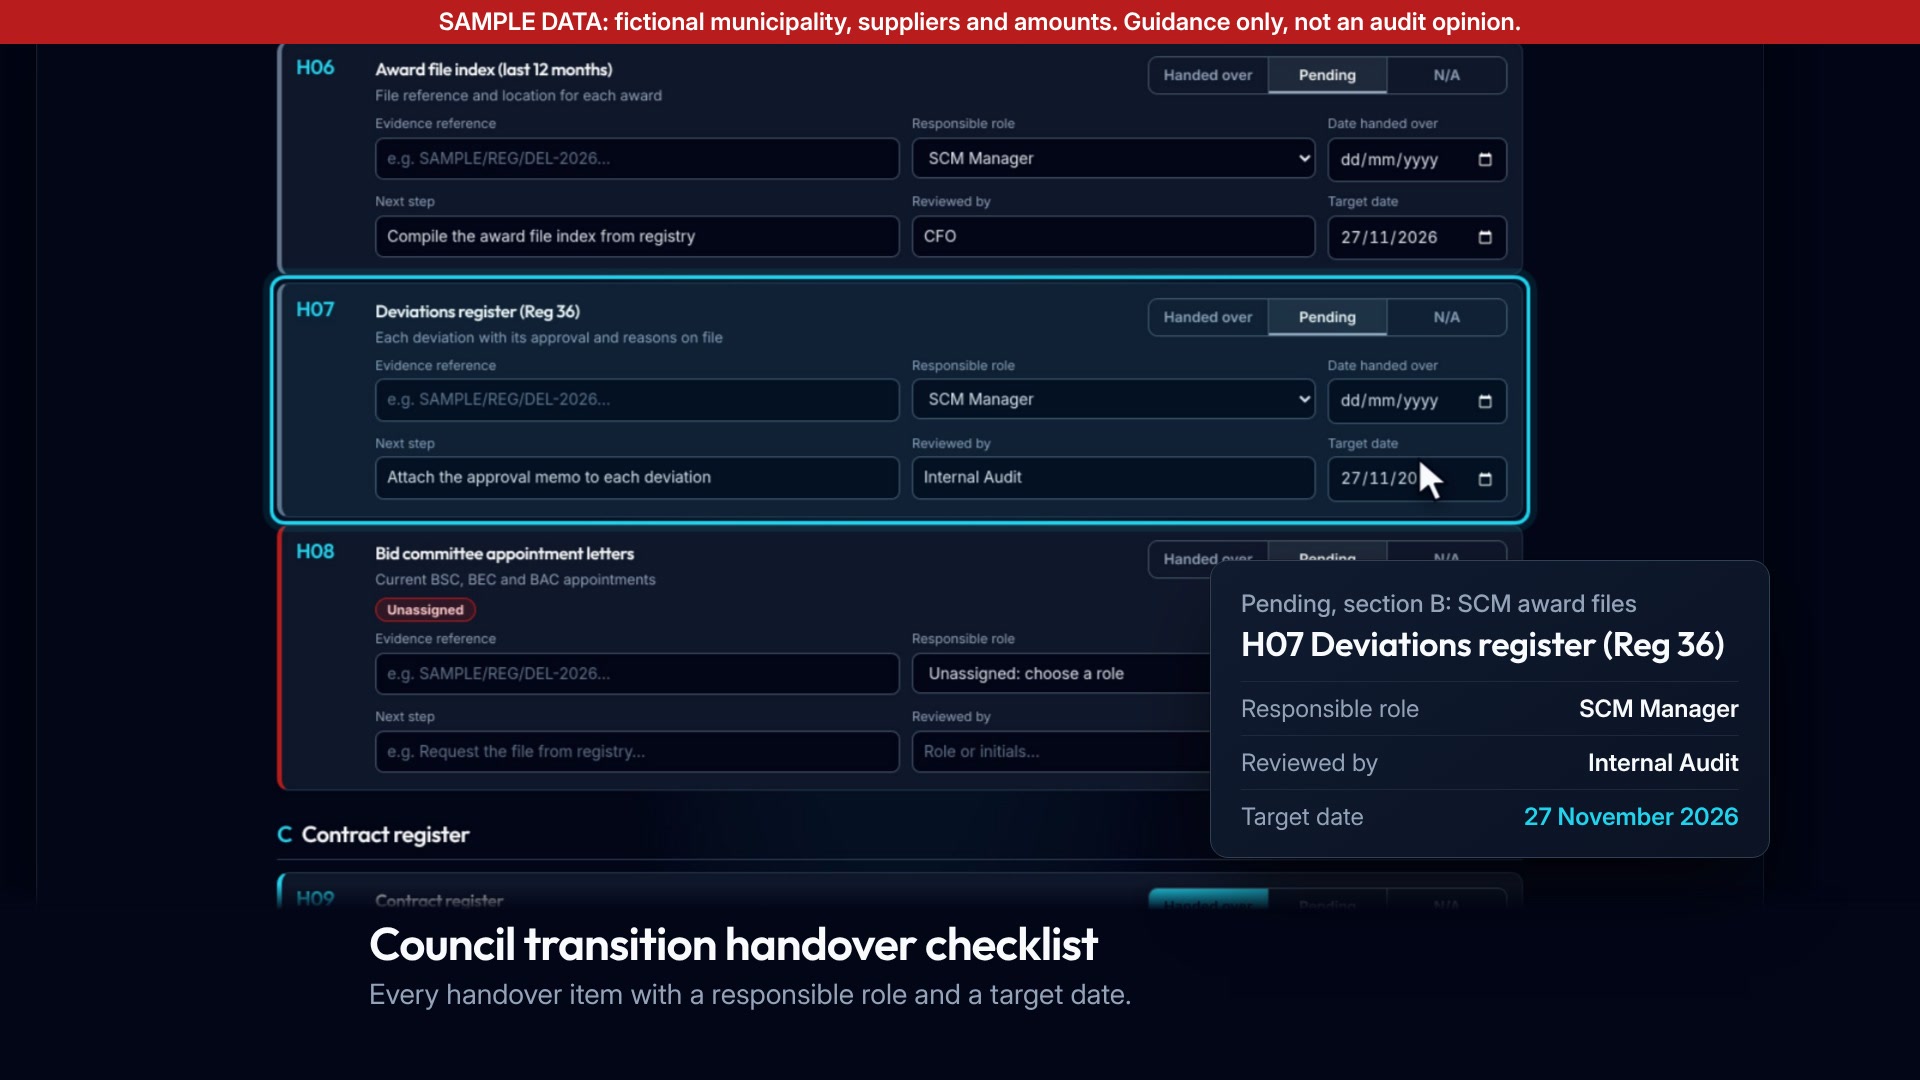Viewport: 1920px width, 1080px height.
Task: Edit H07 Reviewed by field showing Internal Audit
Action: [x=1113, y=478]
